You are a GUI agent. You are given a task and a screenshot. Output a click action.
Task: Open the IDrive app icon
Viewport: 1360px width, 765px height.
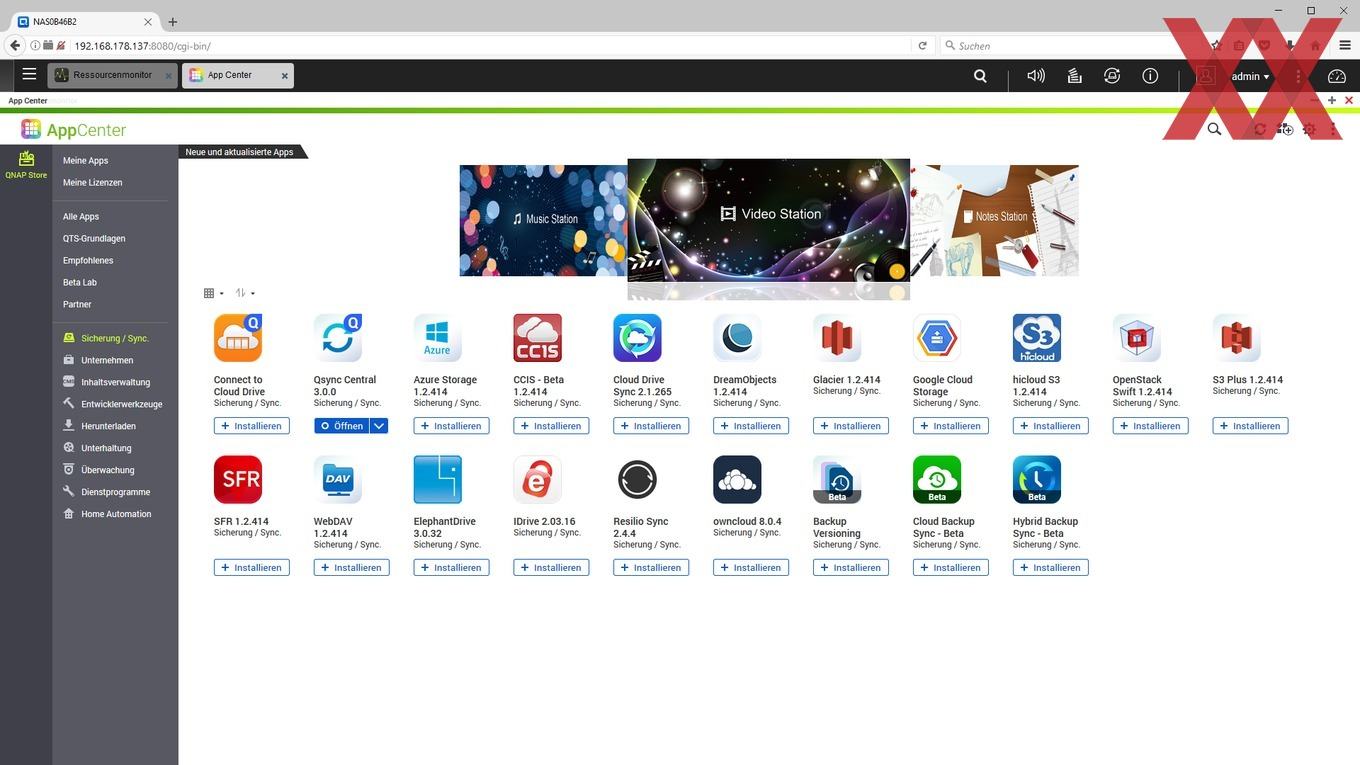[538, 480]
